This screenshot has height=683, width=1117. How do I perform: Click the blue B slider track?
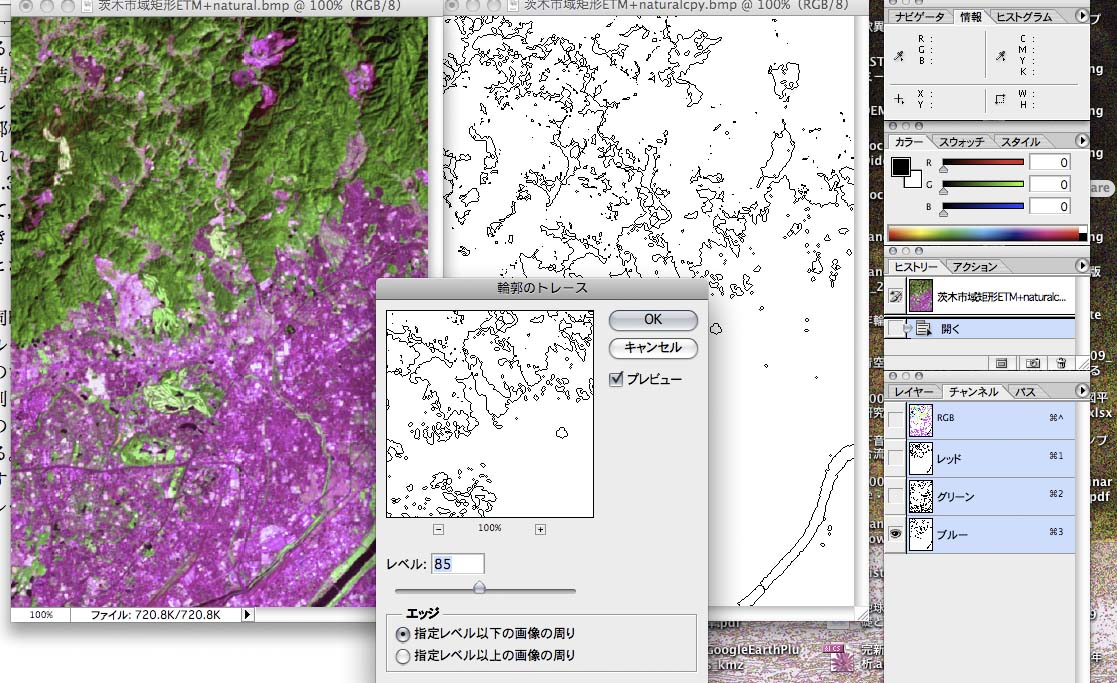coord(983,207)
